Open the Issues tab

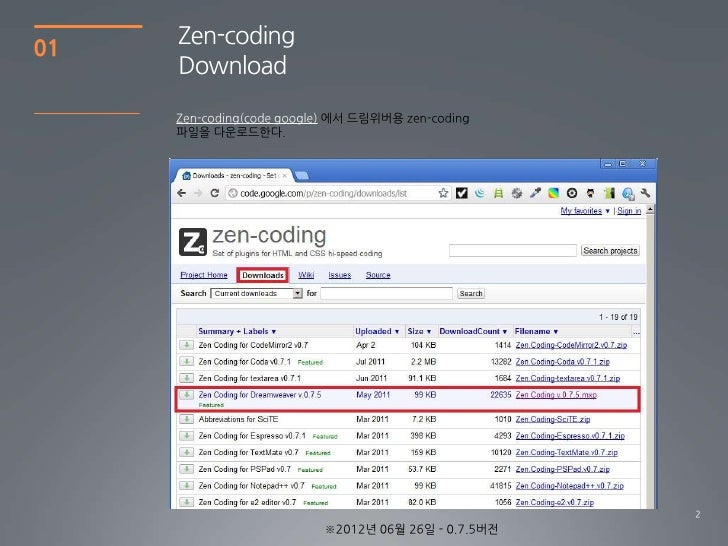click(340, 275)
